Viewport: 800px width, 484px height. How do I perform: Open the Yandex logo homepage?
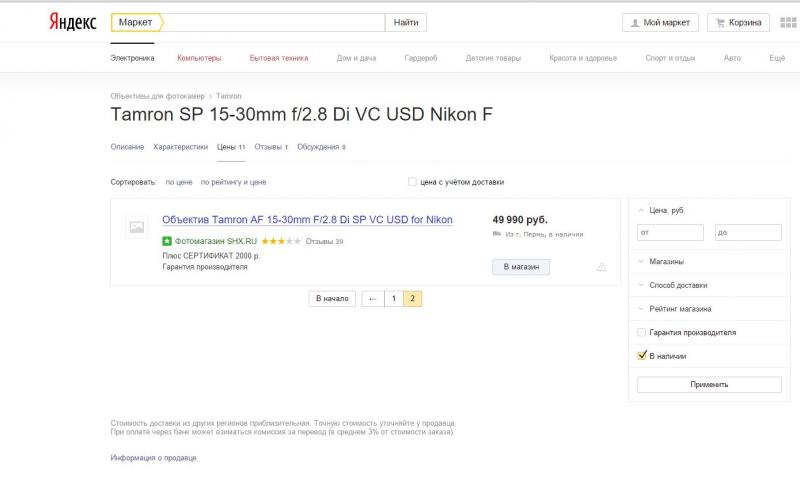pos(72,22)
